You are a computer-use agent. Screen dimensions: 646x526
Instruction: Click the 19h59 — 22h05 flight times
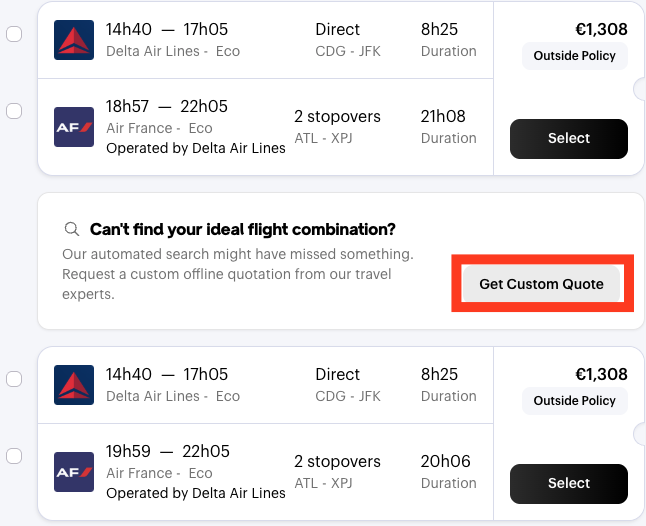(167, 452)
